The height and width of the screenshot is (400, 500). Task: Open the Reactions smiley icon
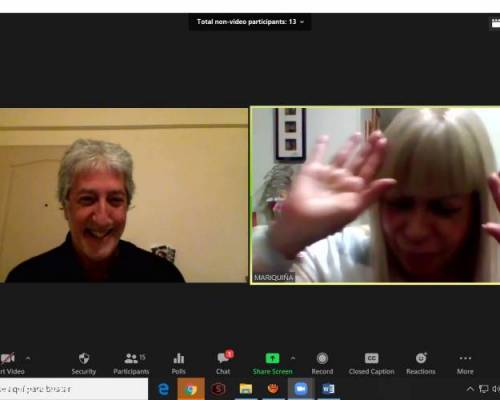tap(421, 358)
